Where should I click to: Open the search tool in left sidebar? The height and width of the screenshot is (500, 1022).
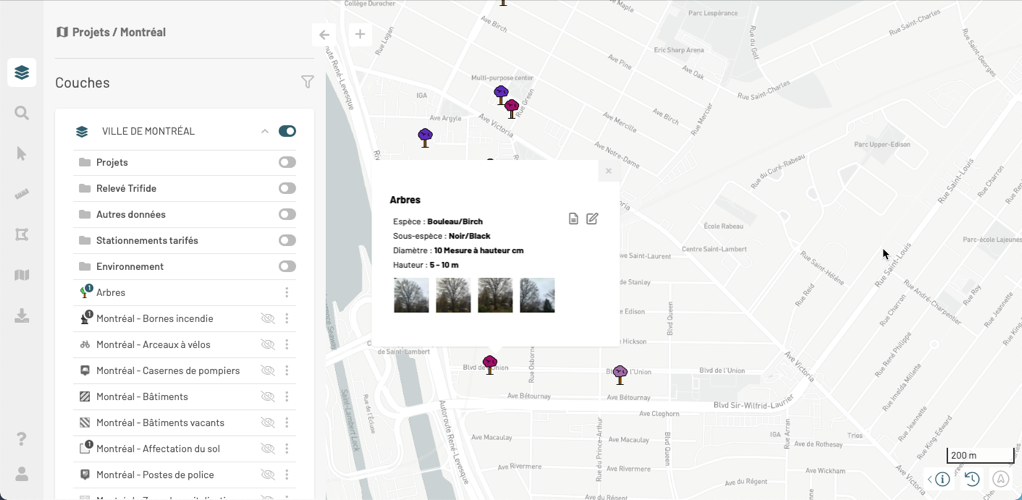coord(21,113)
